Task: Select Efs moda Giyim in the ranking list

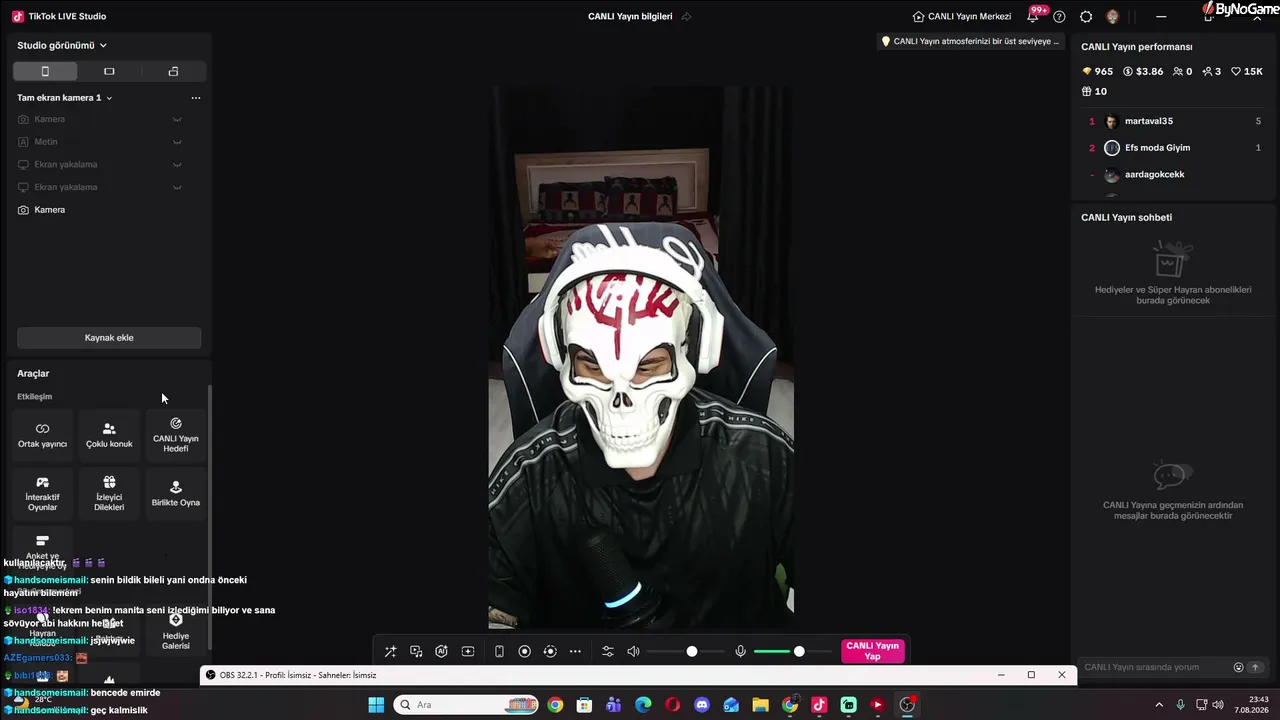Action: (x=1174, y=148)
